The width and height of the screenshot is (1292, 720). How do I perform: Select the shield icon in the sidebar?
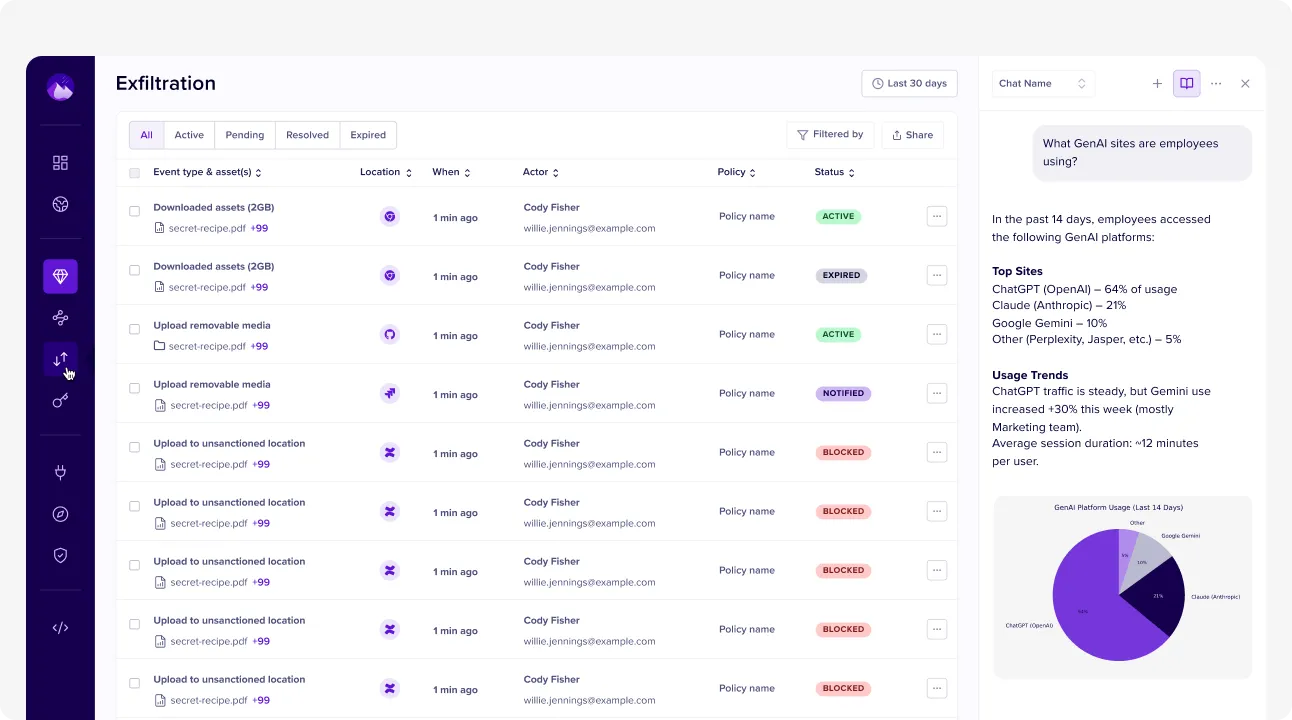tap(60, 555)
